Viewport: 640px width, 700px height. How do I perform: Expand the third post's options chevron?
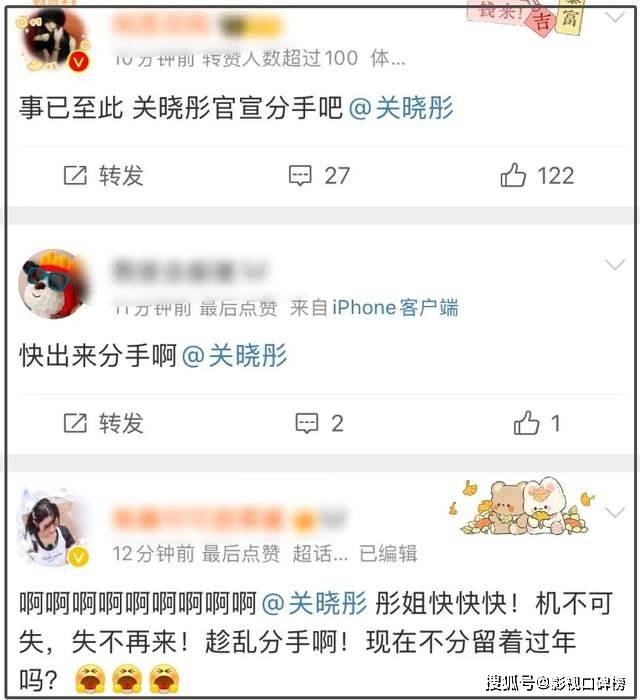pyautogui.click(x=615, y=512)
